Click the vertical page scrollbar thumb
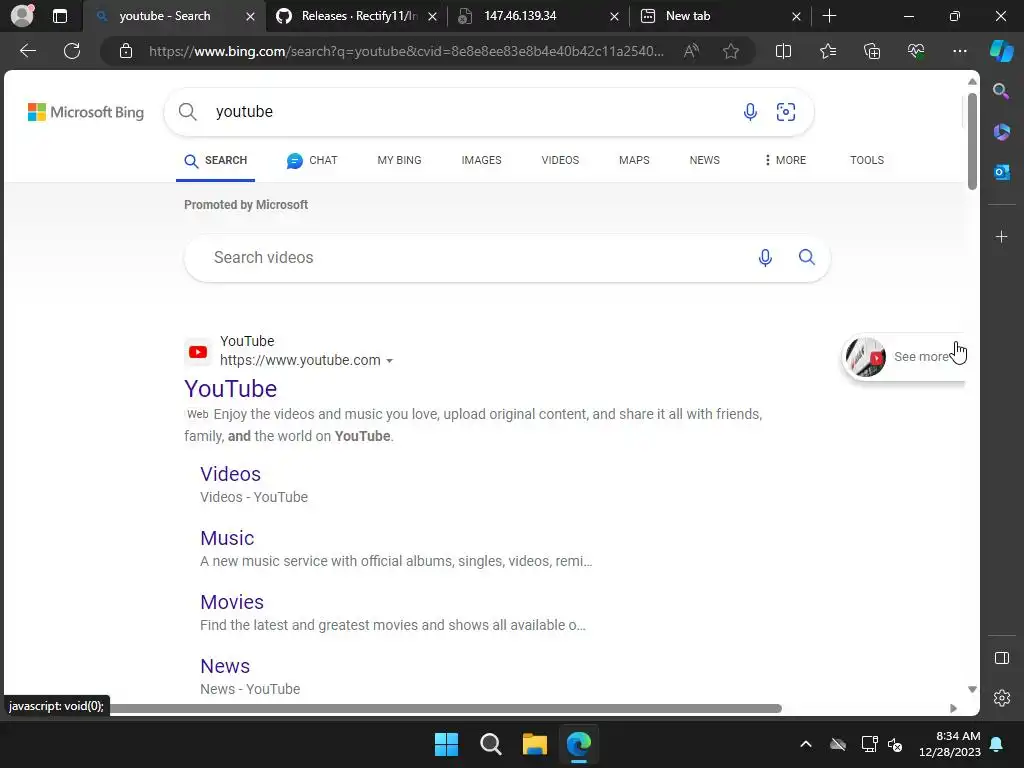The width and height of the screenshot is (1024, 768). [x=972, y=141]
